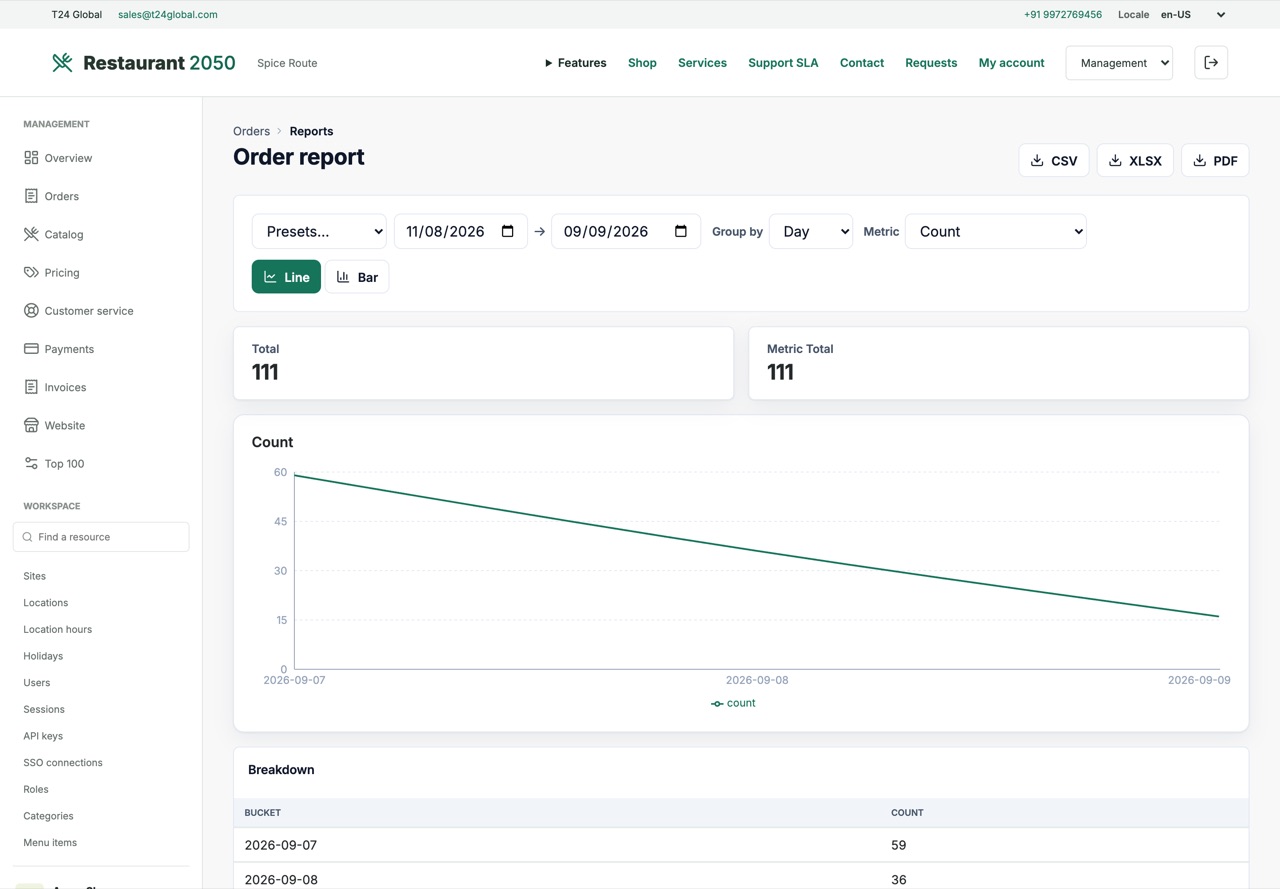Open the Website storefront icon
1280x889 pixels.
(31, 425)
